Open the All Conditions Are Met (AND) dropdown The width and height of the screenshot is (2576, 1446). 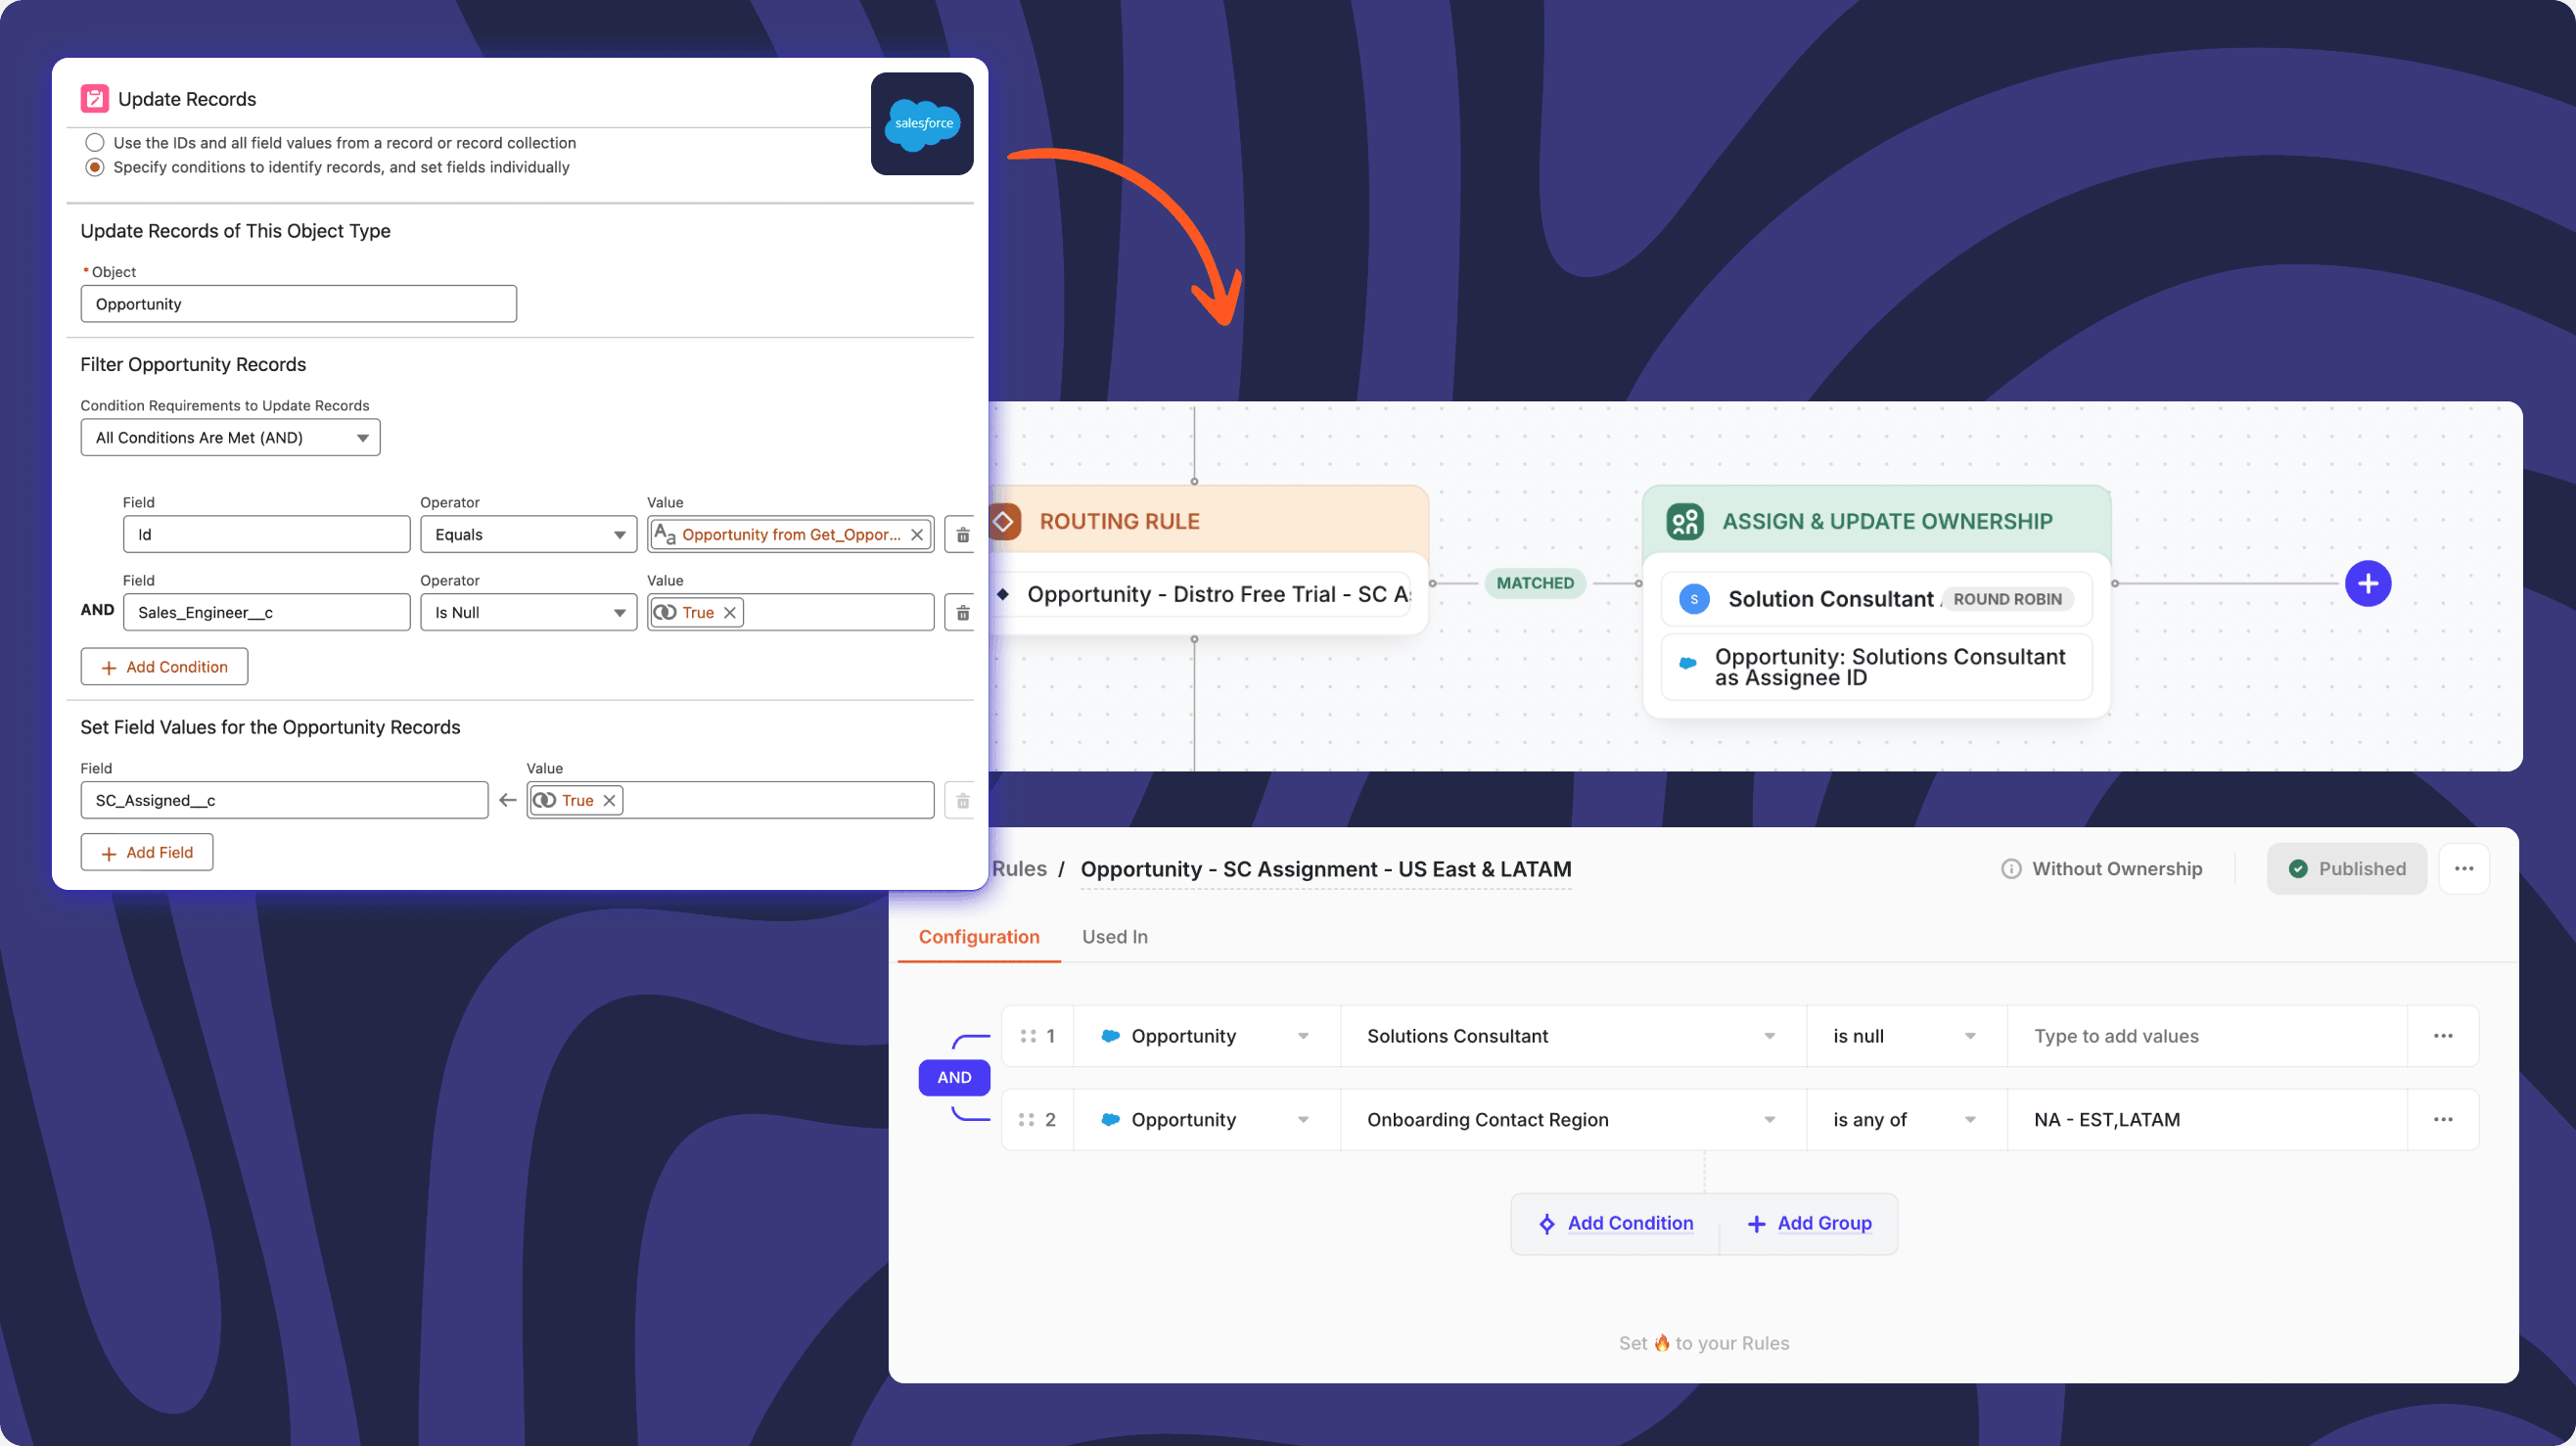[x=230, y=438]
